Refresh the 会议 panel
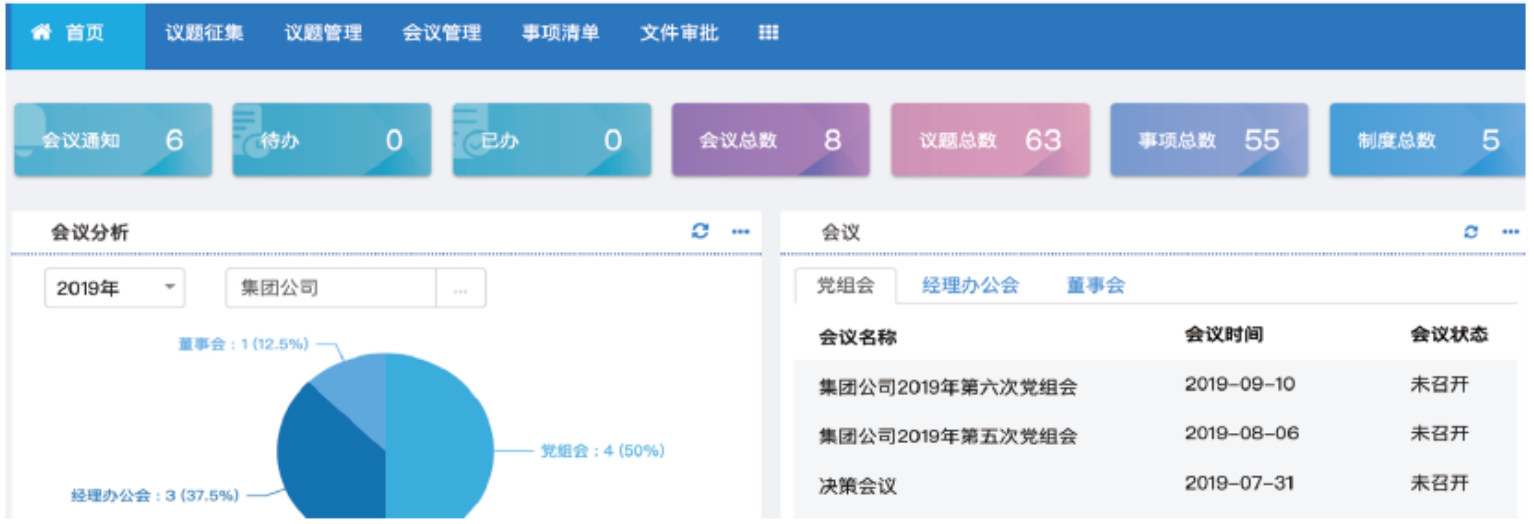 (1471, 232)
